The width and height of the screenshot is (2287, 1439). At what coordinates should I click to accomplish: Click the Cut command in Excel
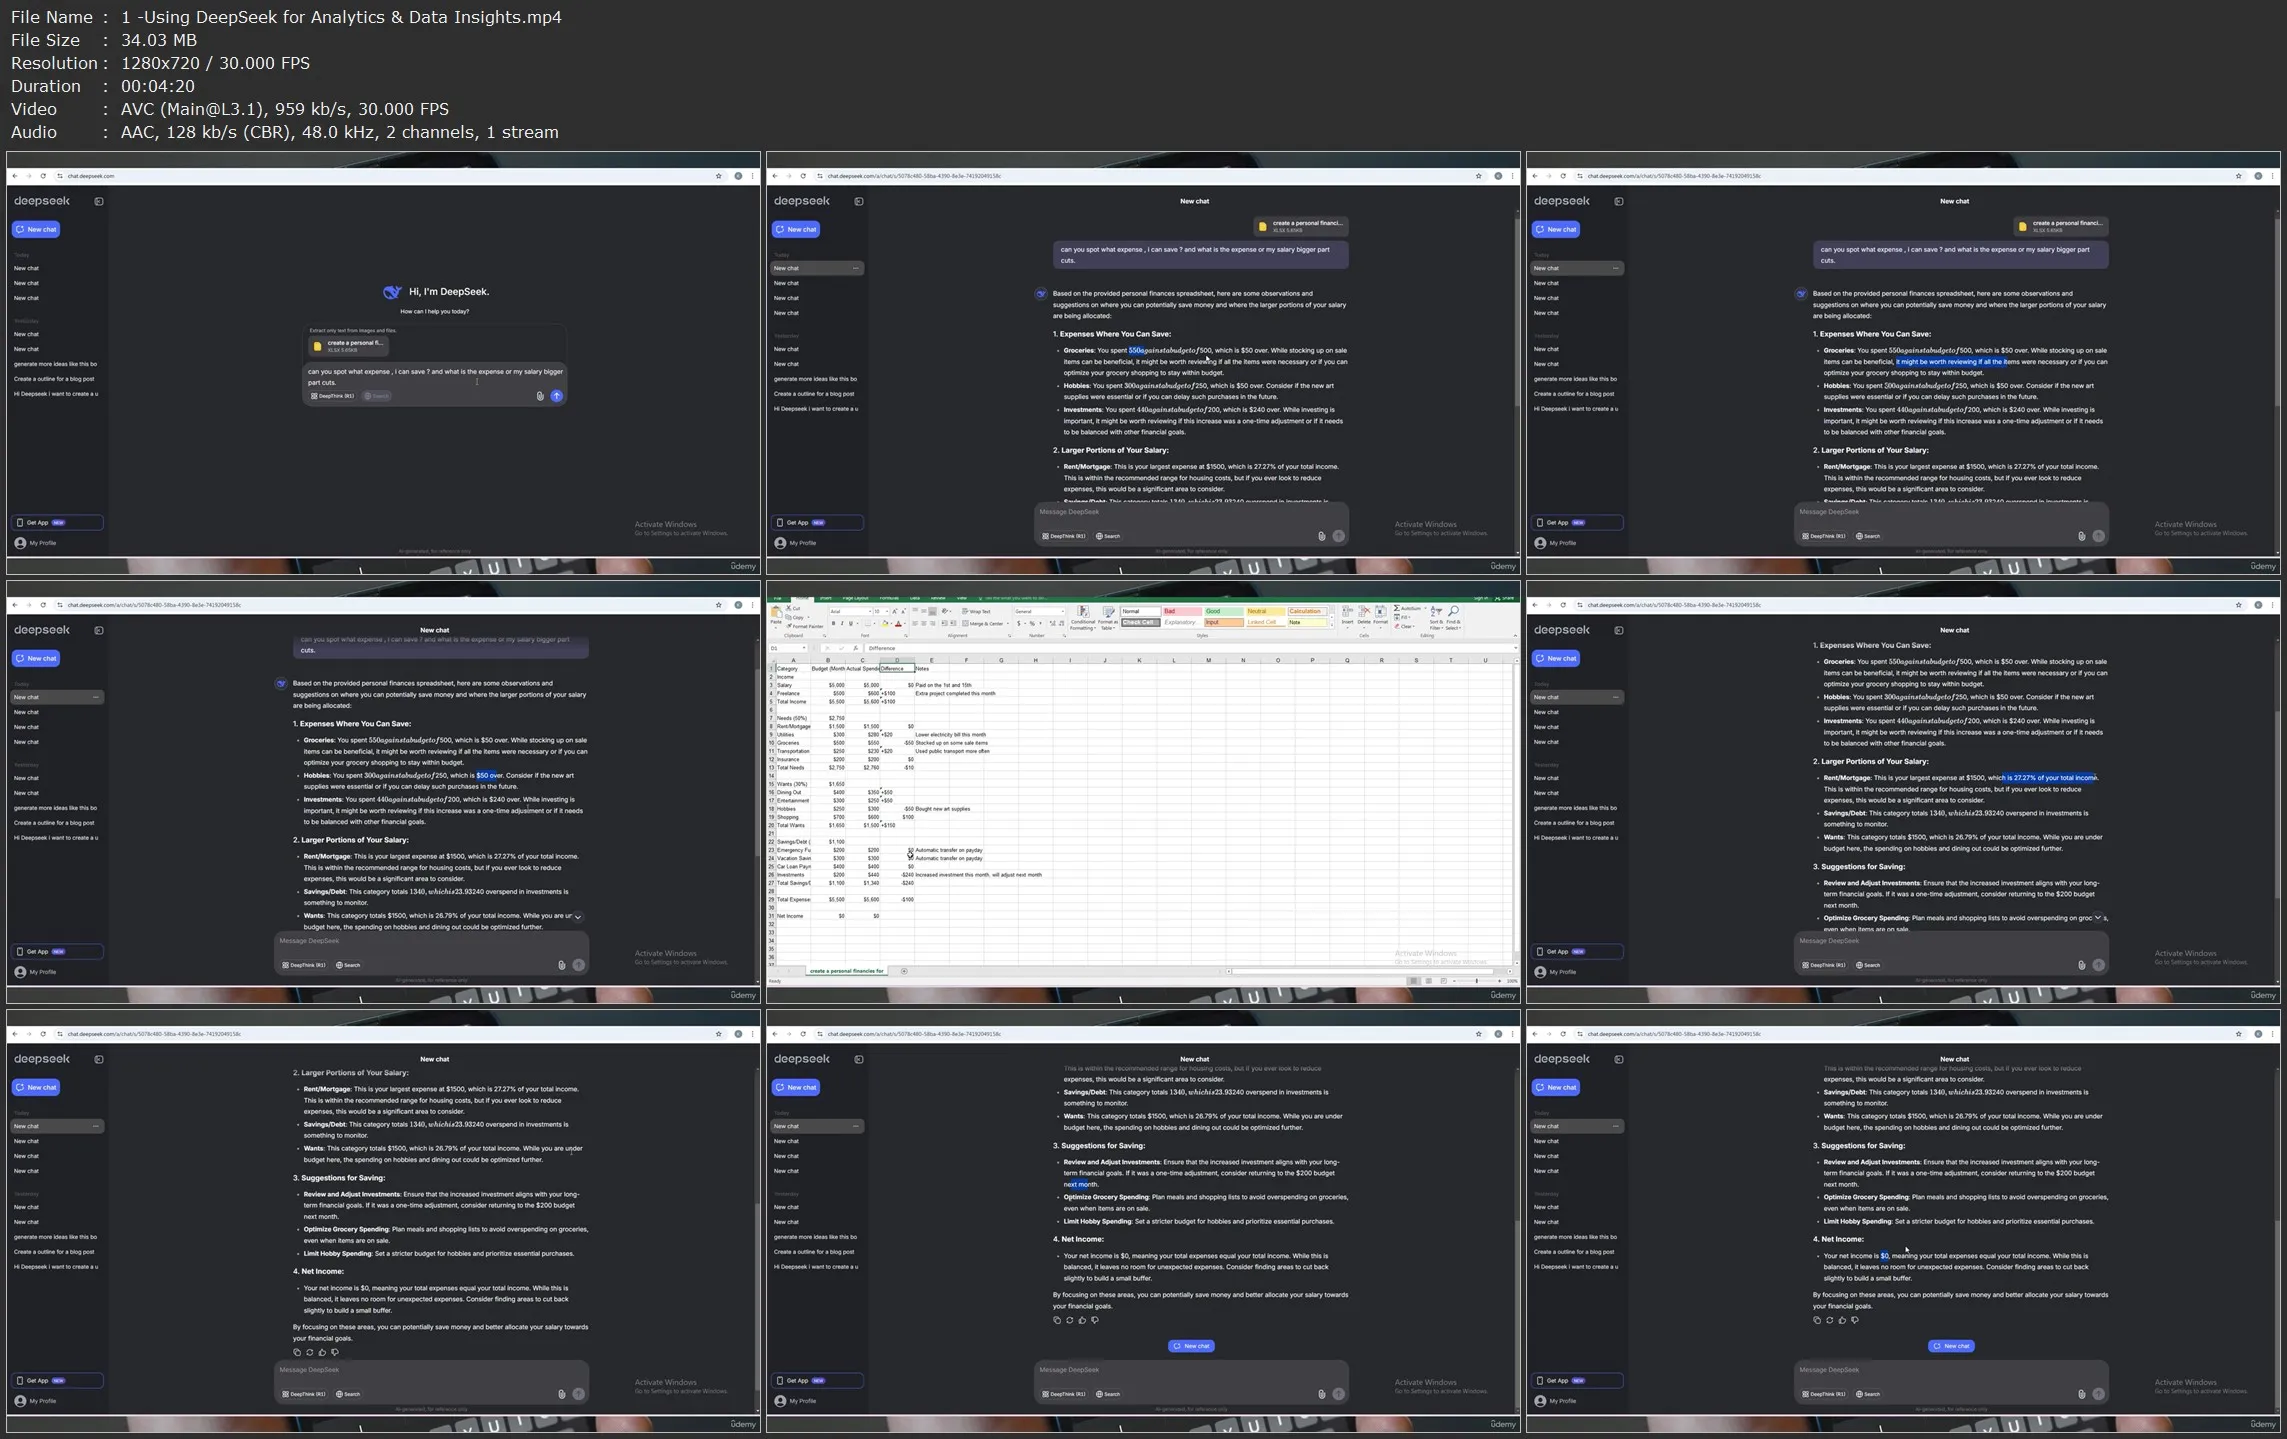click(x=793, y=608)
